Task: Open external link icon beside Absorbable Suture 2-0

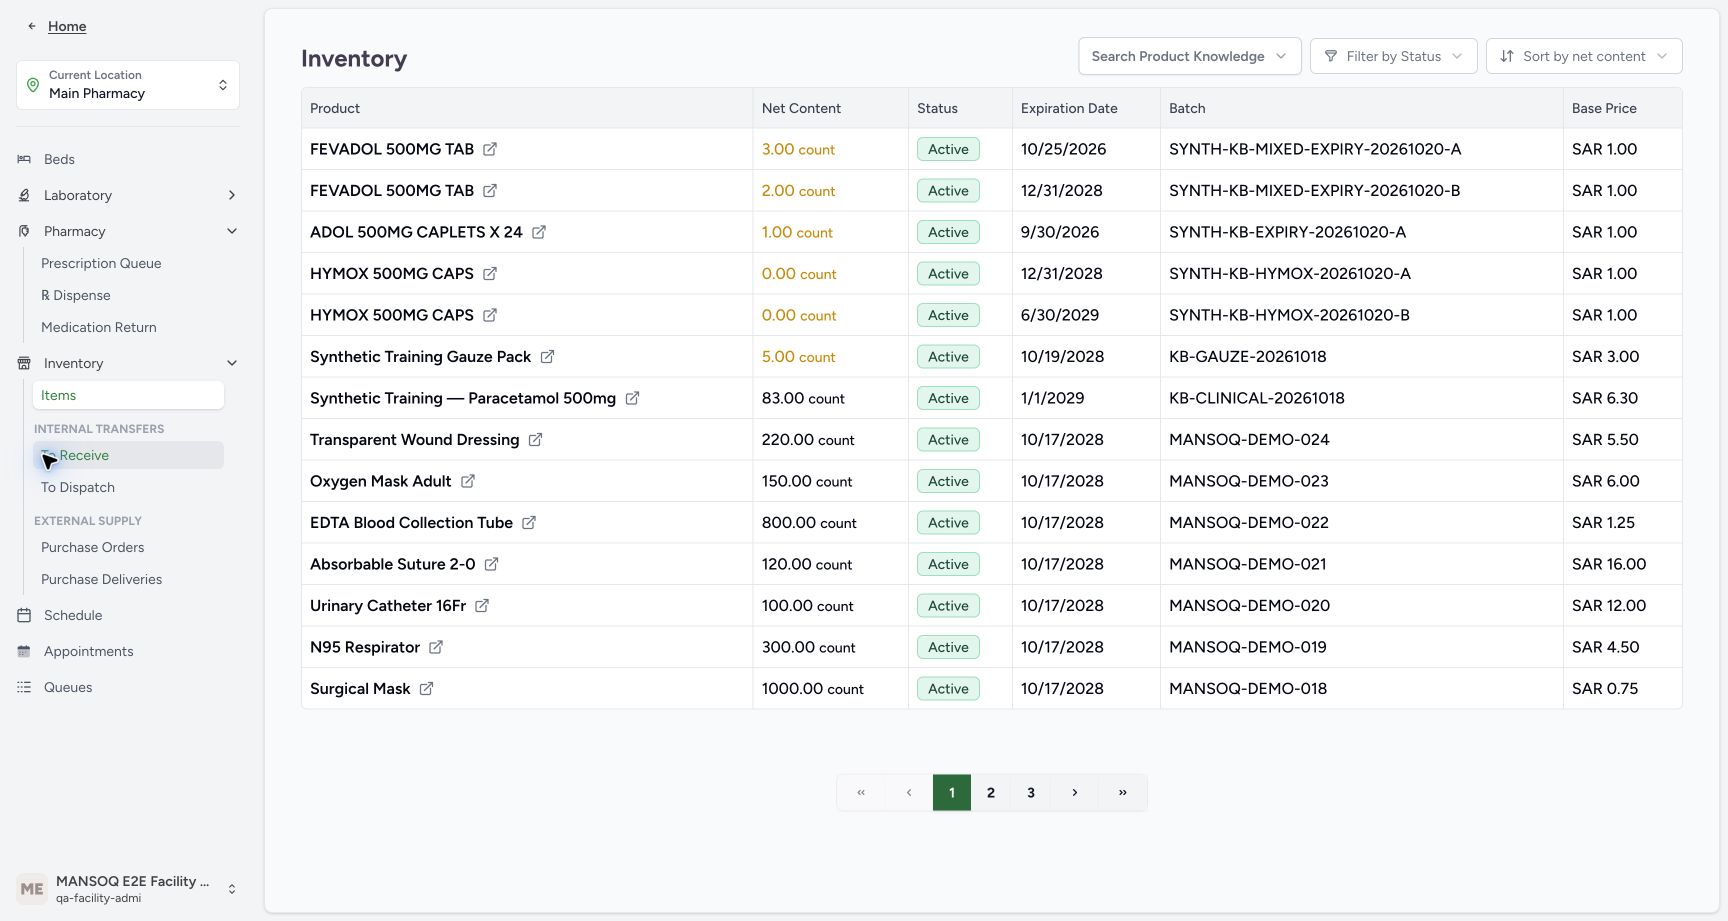Action: [491, 564]
